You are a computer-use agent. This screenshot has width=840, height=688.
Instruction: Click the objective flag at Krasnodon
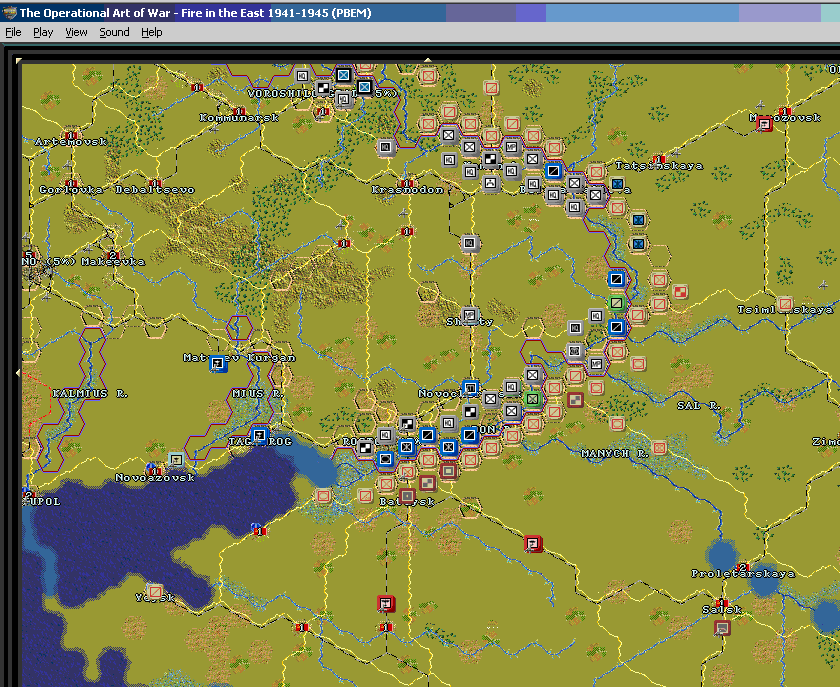(407, 183)
